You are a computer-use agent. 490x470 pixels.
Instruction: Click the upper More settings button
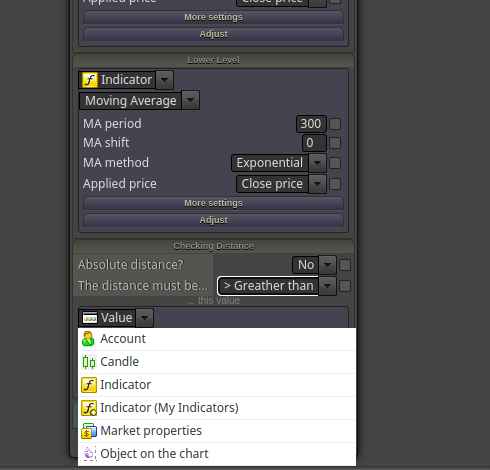pos(213,17)
